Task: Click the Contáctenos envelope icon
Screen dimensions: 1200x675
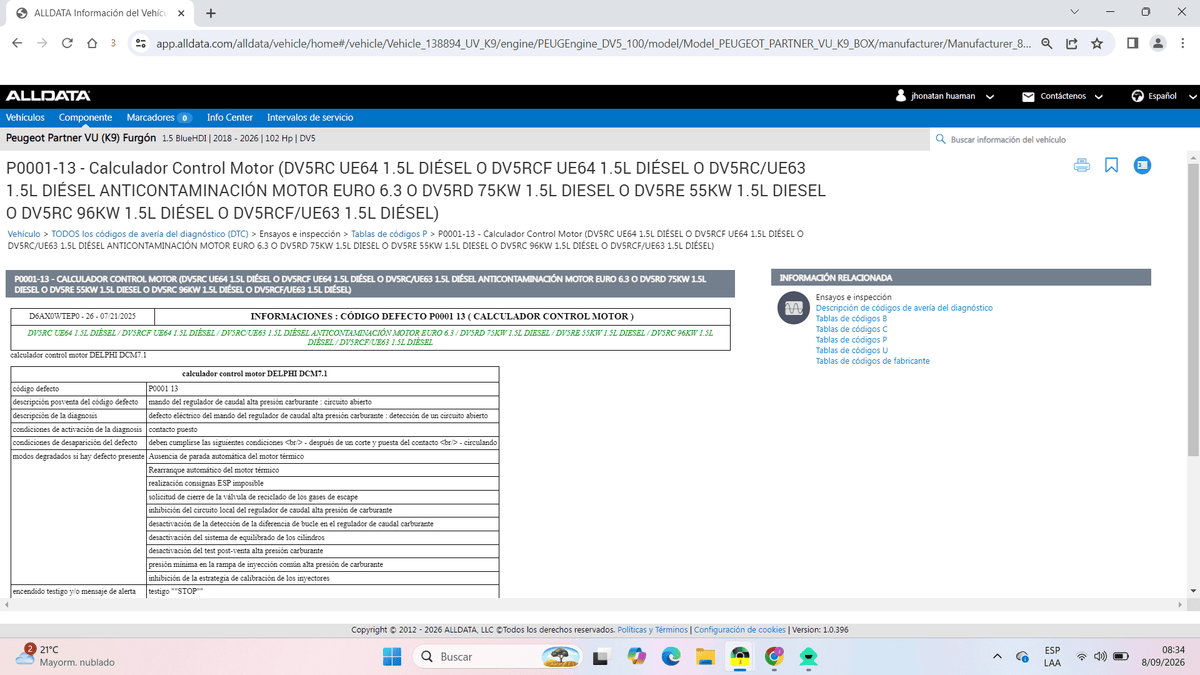Action: [1028, 97]
